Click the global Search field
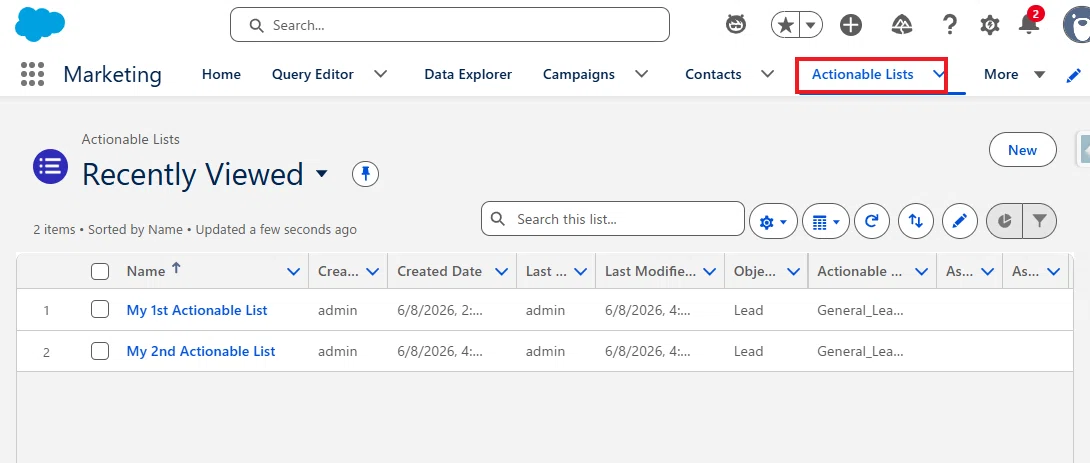The height and width of the screenshot is (463, 1090). tap(450, 25)
